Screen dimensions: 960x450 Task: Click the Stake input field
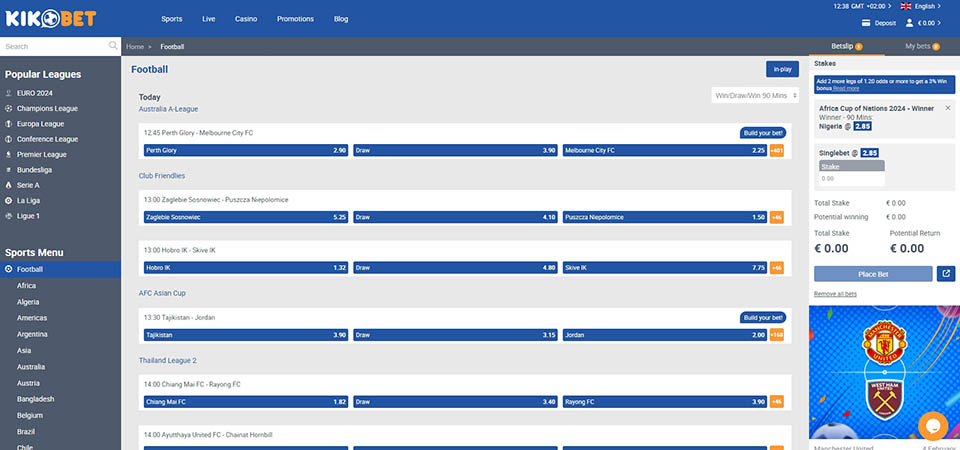pyautogui.click(x=850, y=179)
